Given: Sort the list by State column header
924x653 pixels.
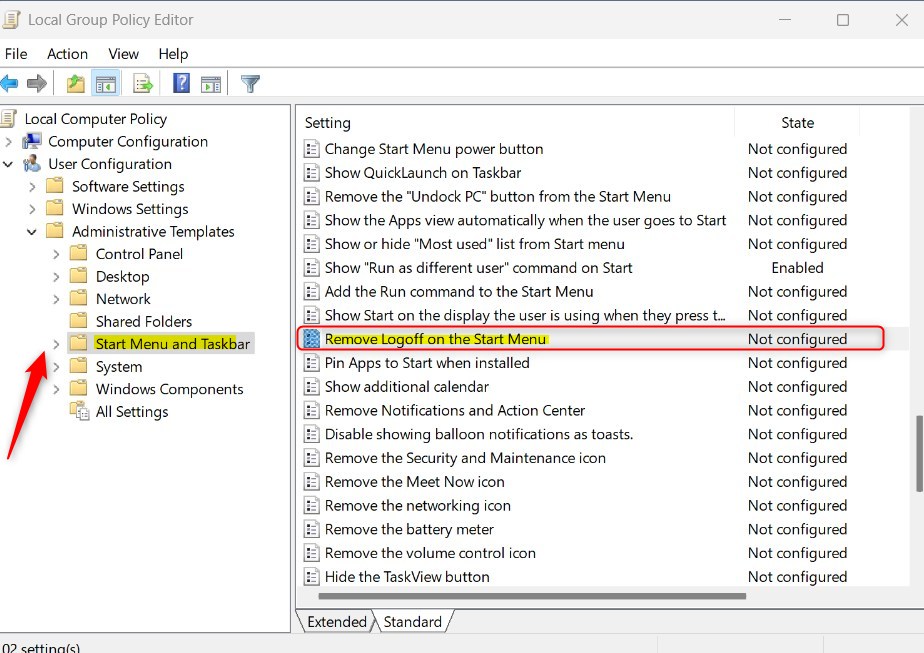Looking at the screenshot, I should click(797, 123).
